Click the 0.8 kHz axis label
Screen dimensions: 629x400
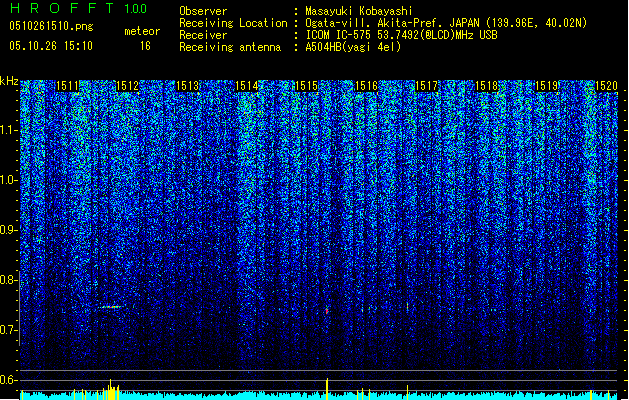point(9,280)
